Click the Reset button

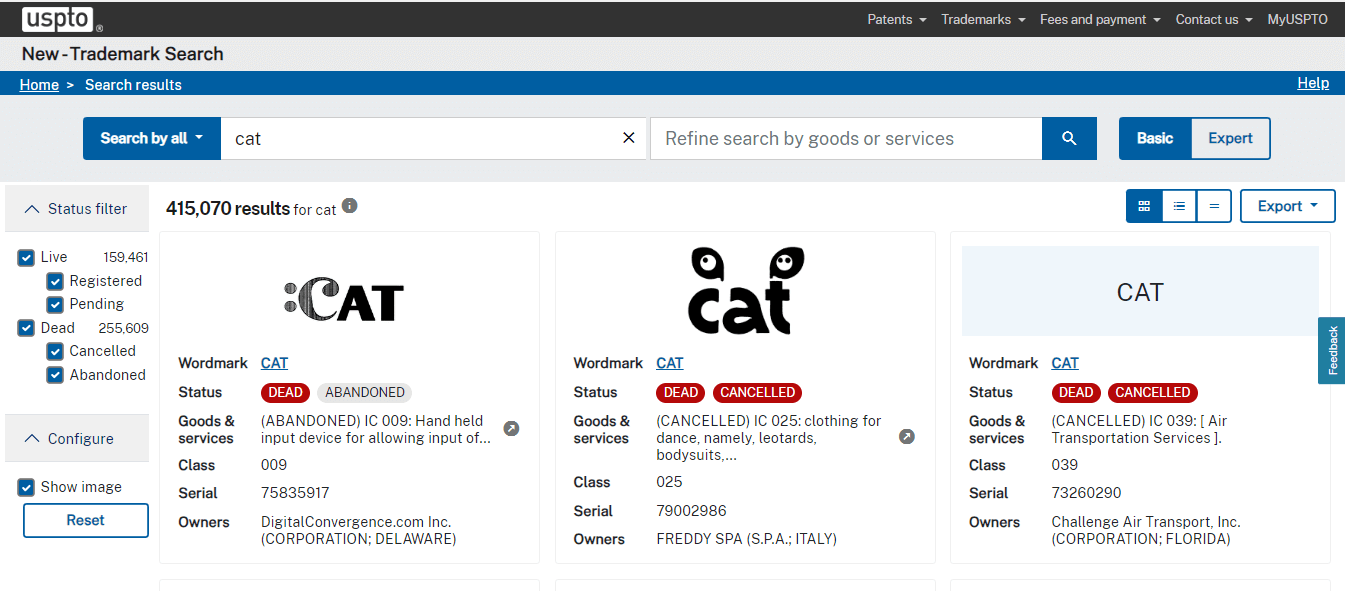coord(86,520)
